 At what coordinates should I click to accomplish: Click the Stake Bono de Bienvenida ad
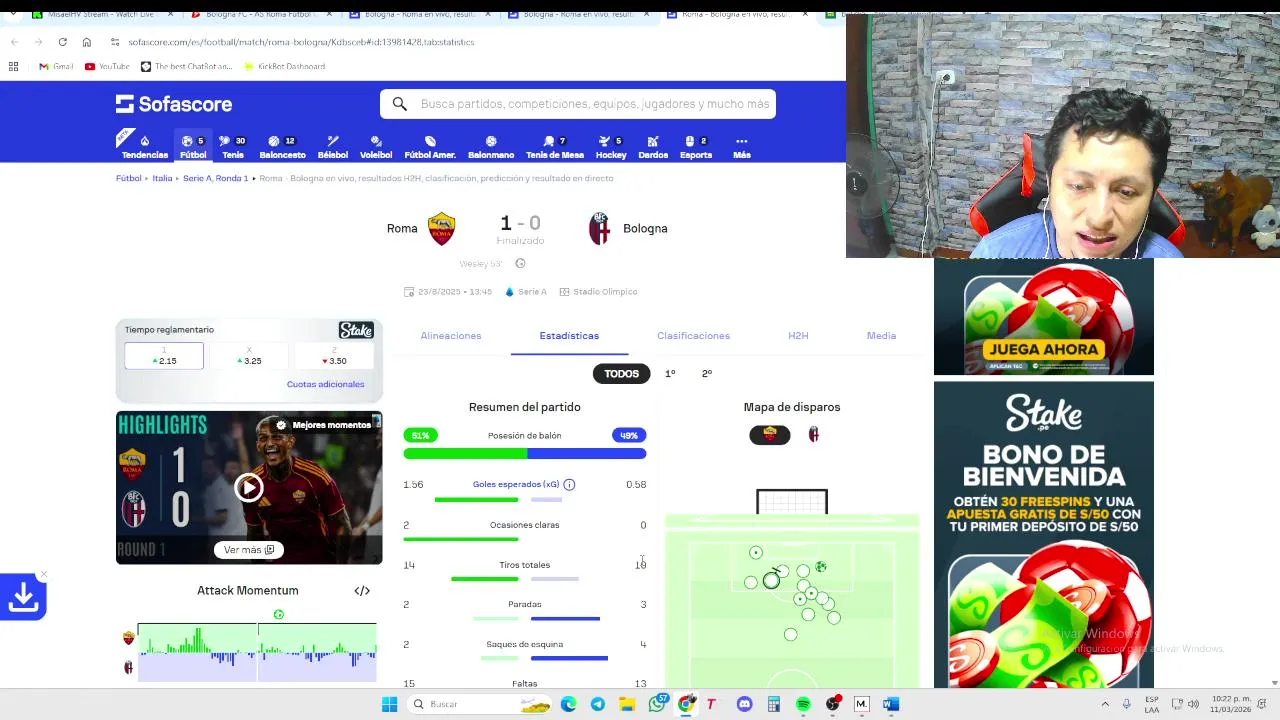[1044, 535]
